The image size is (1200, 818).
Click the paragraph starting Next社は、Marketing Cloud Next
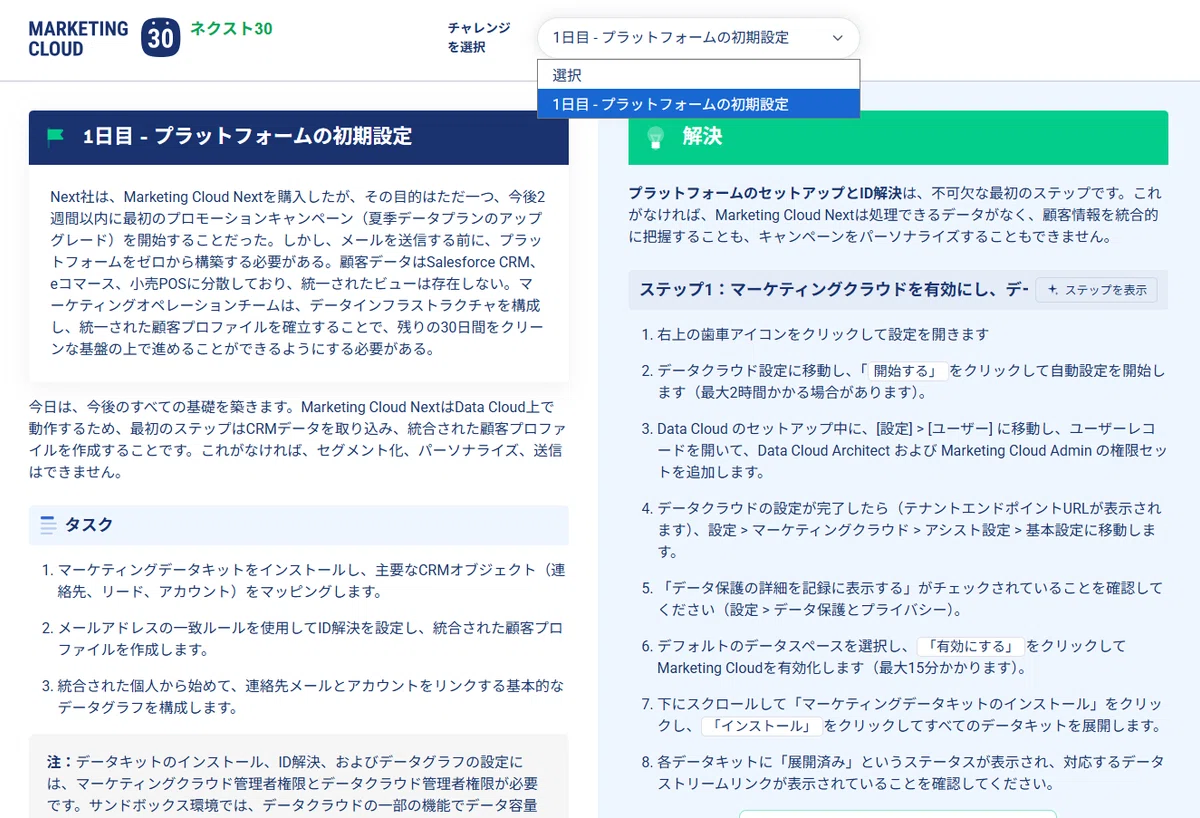coord(298,273)
